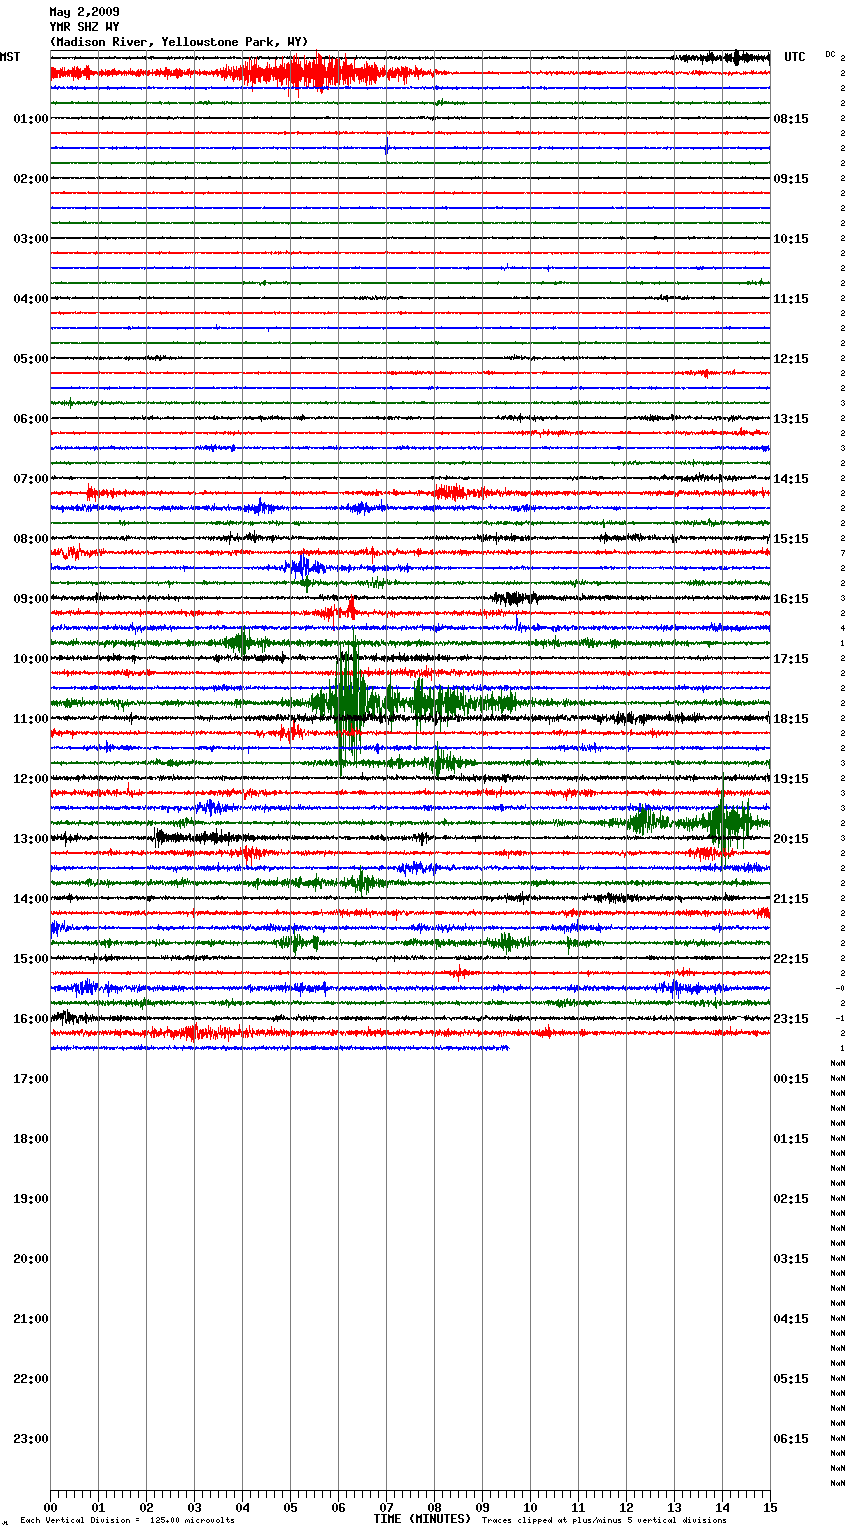
Task: Select the 16:00 MST hour label
Action: [x=31, y=1019]
